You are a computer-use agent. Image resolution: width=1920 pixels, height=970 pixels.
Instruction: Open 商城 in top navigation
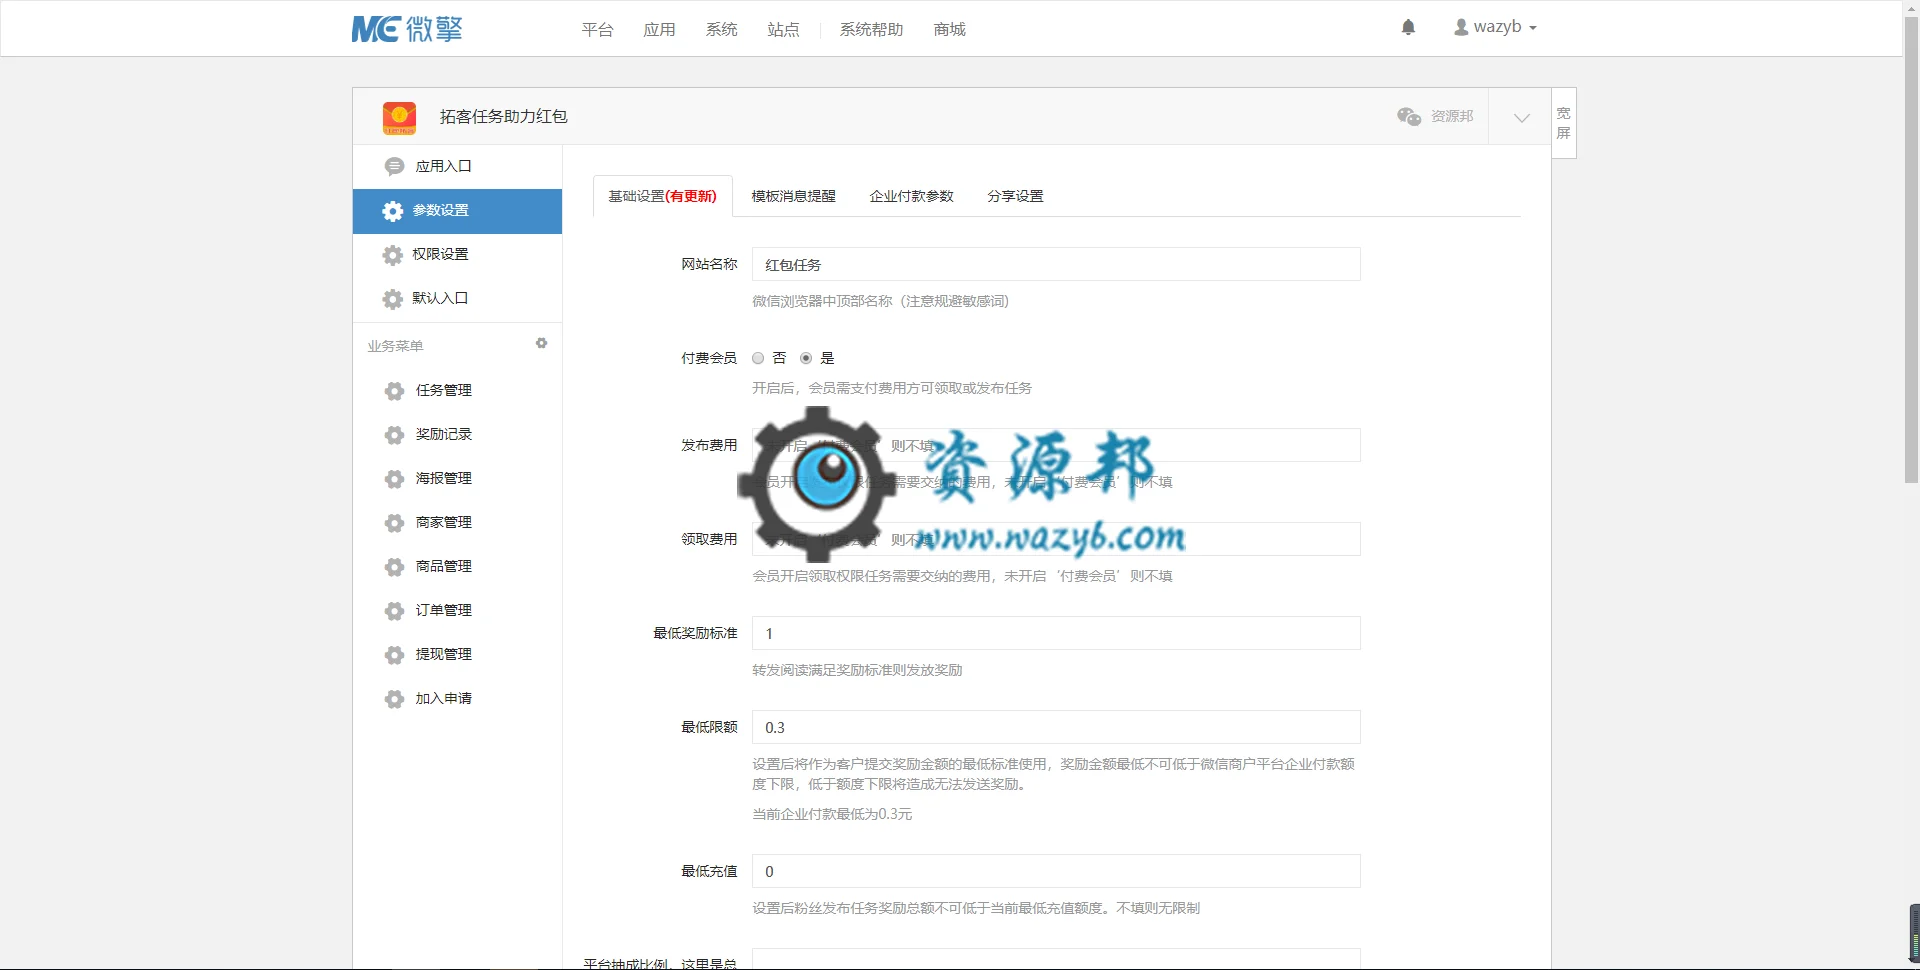(x=949, y=30)
